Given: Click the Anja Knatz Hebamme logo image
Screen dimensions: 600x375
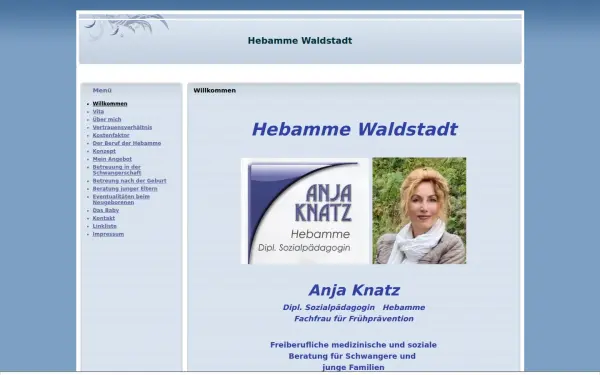Looking at the screenshot, I should click(305, 211).
